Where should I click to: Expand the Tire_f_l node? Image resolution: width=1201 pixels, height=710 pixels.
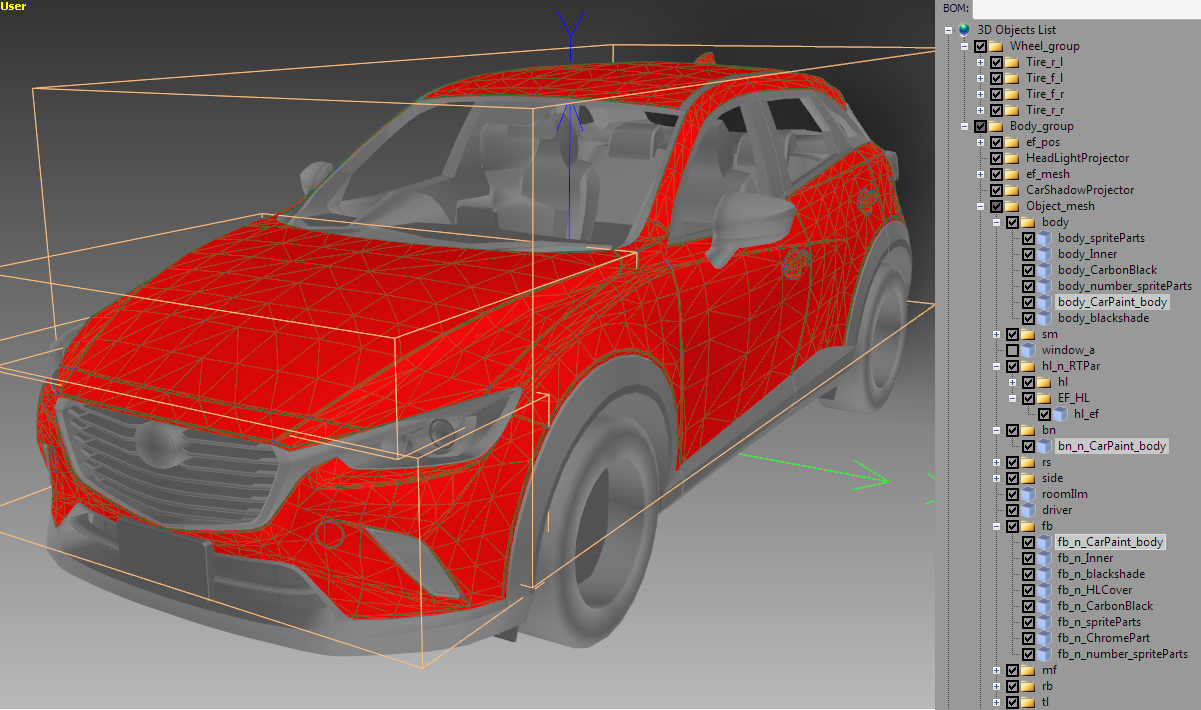pos(981,78)
